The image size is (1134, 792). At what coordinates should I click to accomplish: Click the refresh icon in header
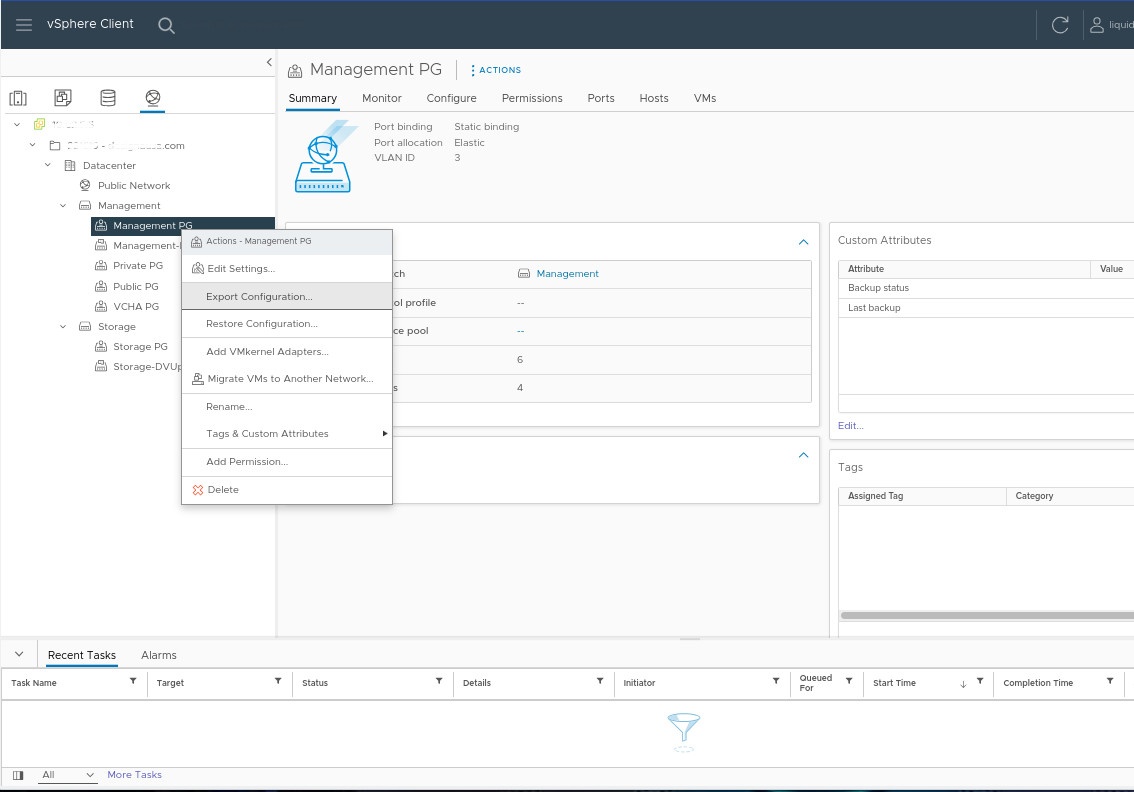(x=1060, y=25)
